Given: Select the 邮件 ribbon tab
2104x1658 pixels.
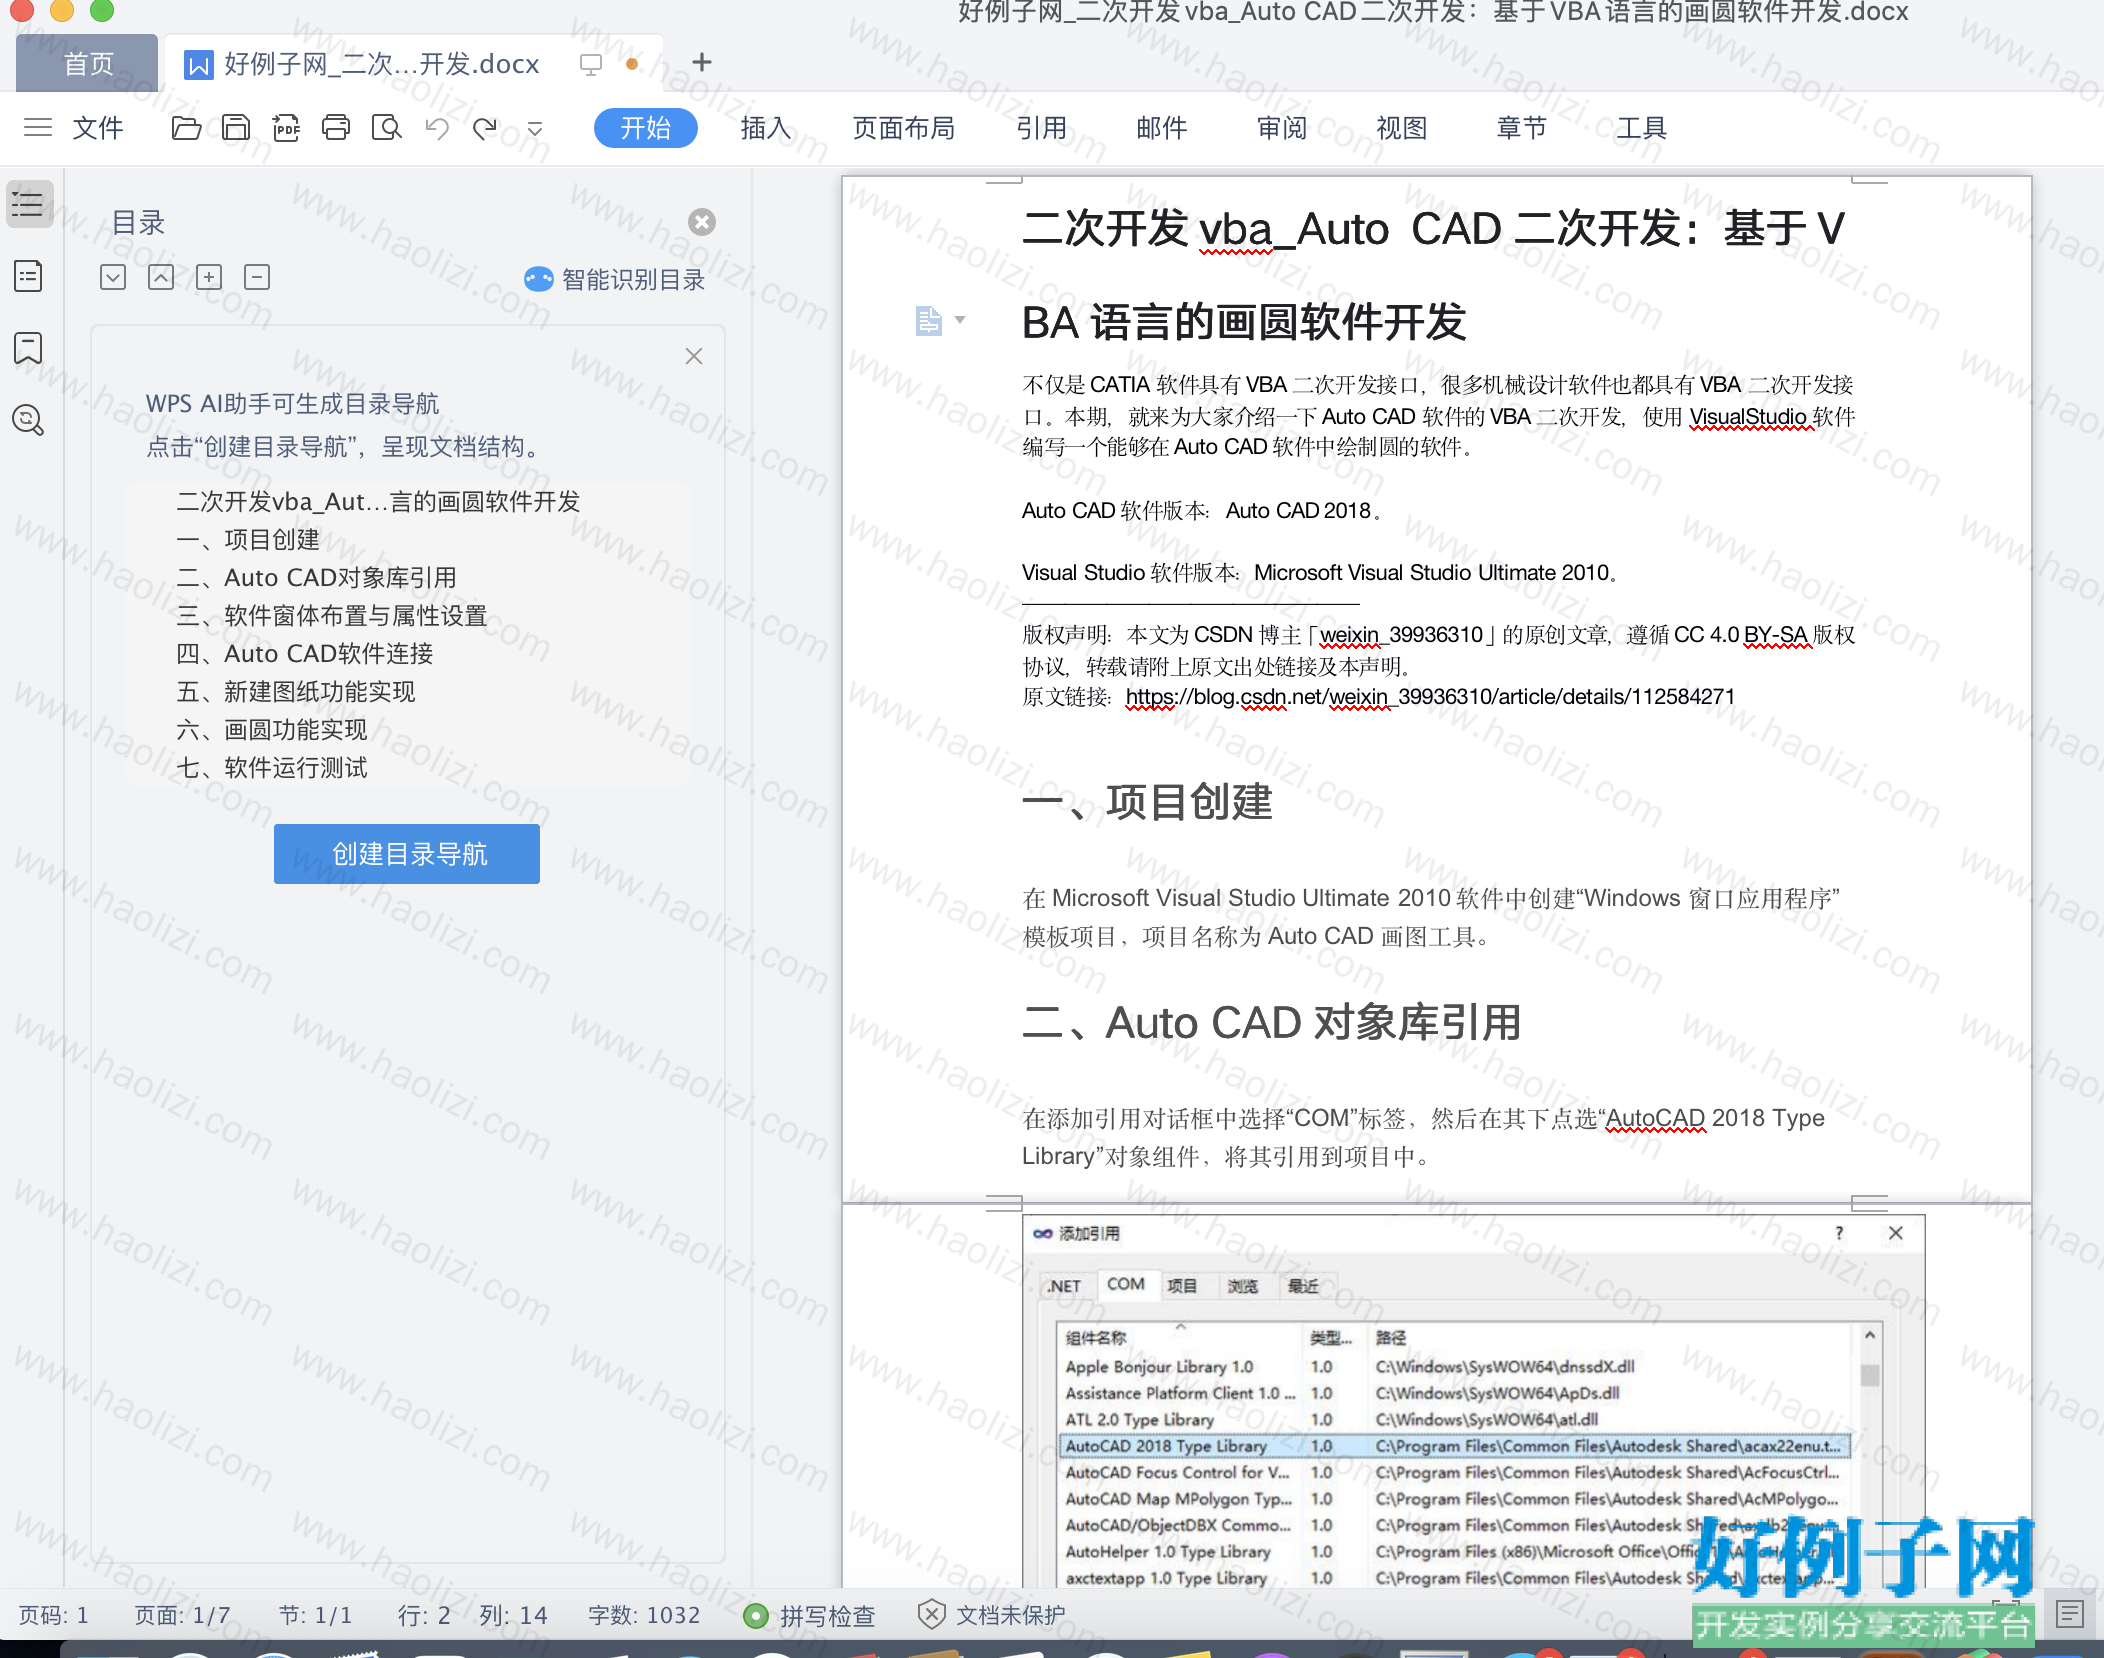Looking at the screenshot, I should 1162,128.
